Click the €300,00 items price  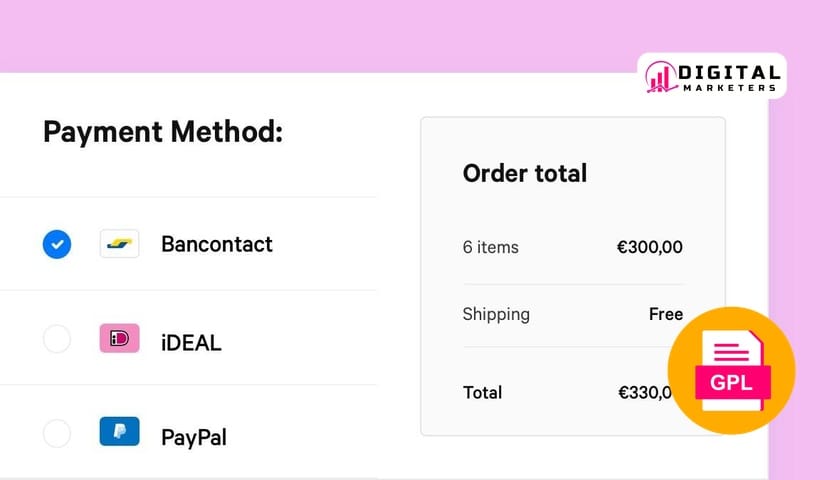pos(649,247)
